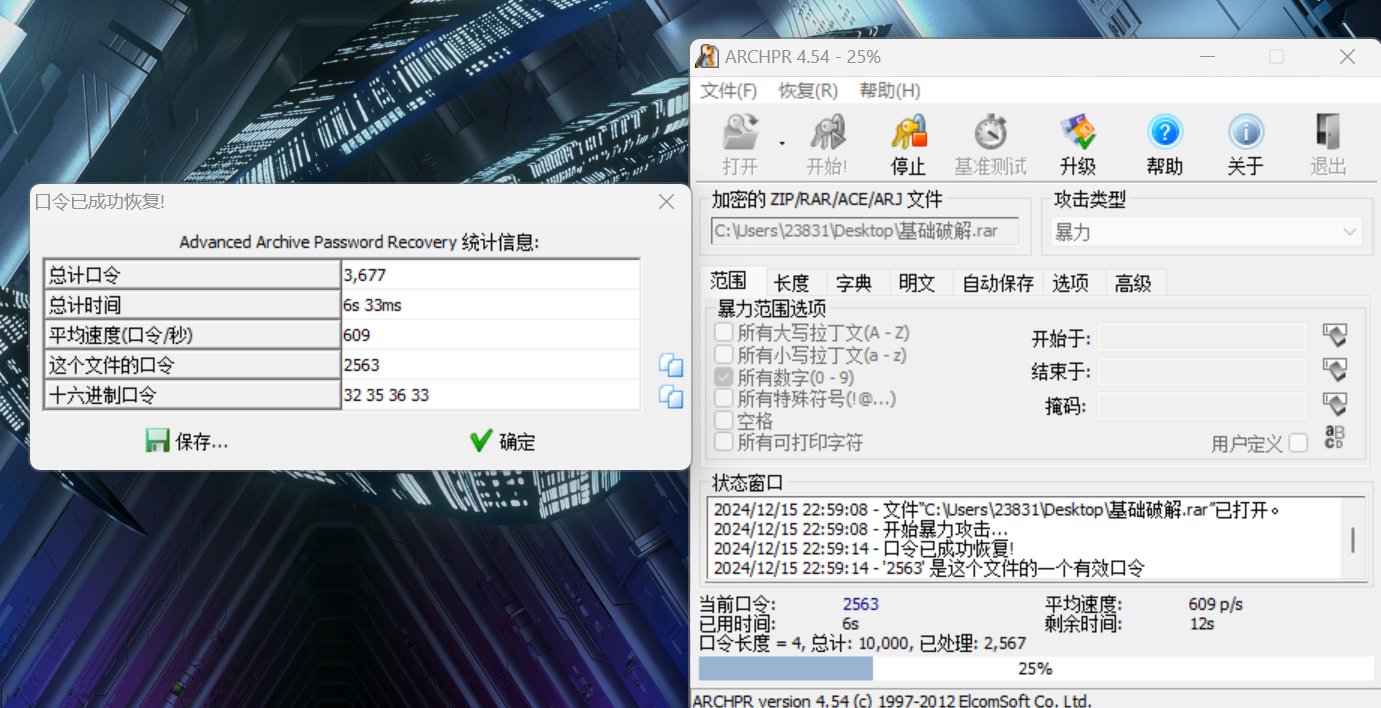This screenshot has height=708, width=1381.
Task: Click the icon beside the 结束于 field
Action: (1335, 371)
